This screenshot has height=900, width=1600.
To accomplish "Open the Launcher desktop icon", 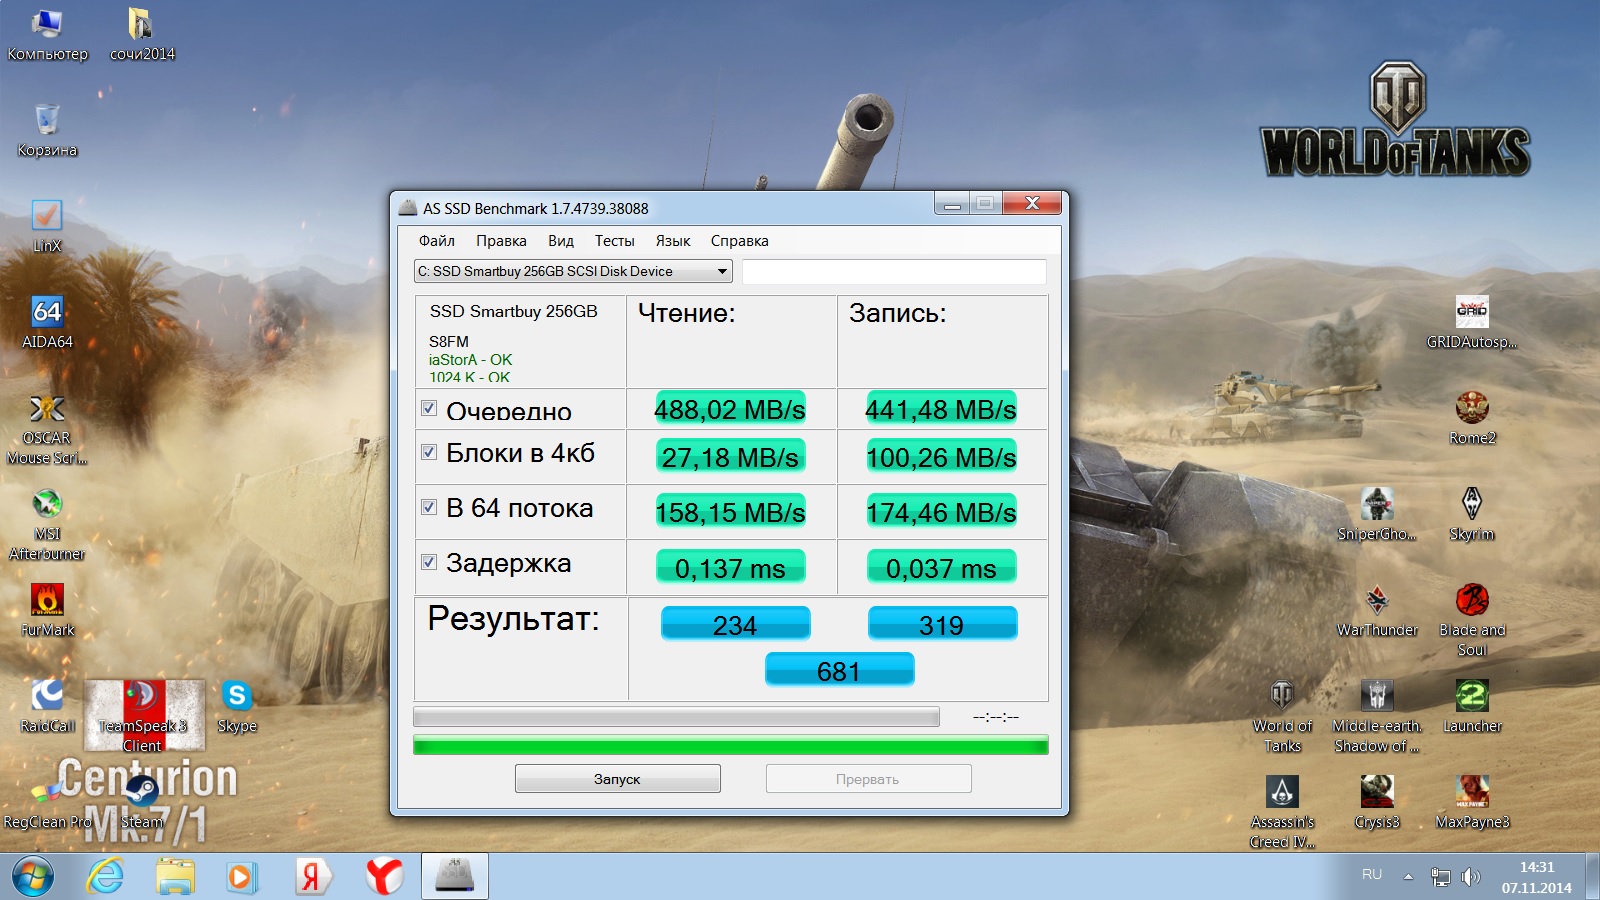I will [x=1472, y=707].
